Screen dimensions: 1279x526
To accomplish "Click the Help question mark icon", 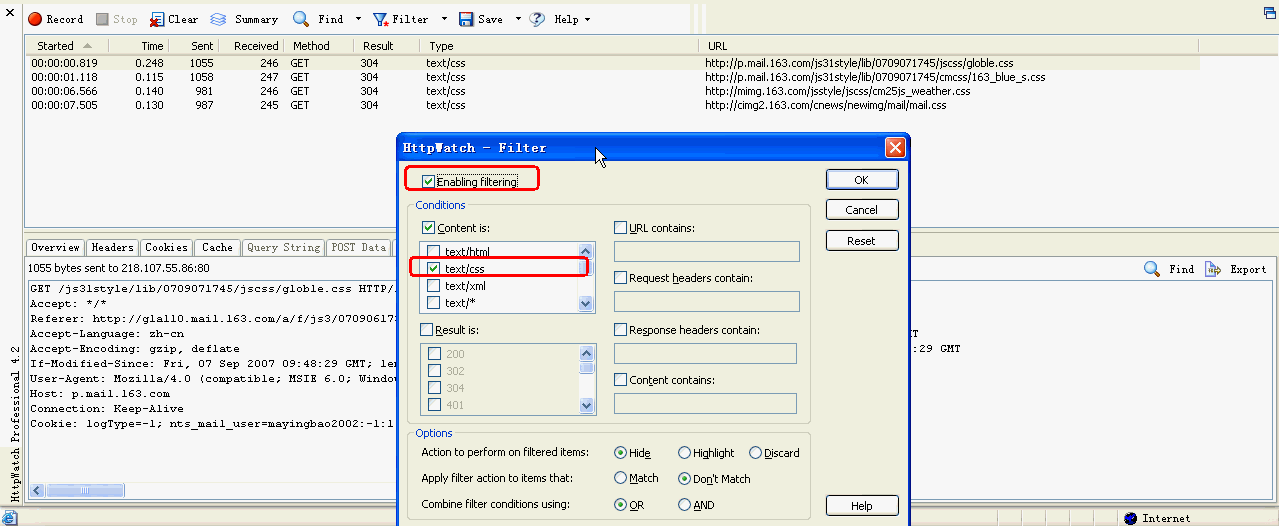I will pyautogui.click(x=537, y=19).
